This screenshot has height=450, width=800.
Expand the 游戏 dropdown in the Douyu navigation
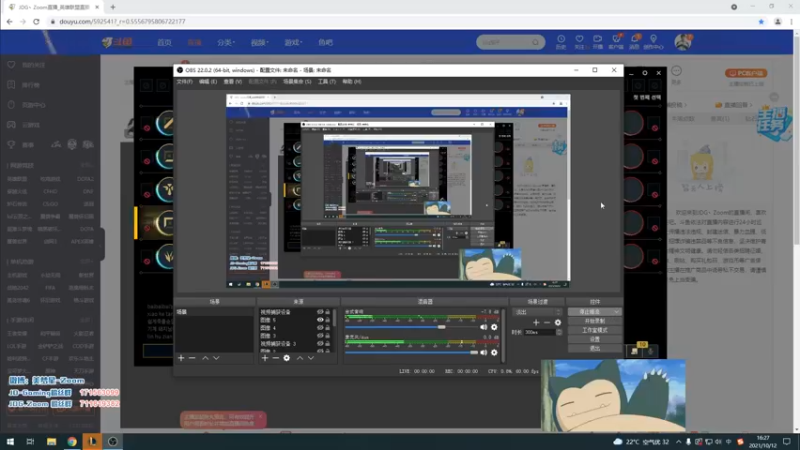293,42
